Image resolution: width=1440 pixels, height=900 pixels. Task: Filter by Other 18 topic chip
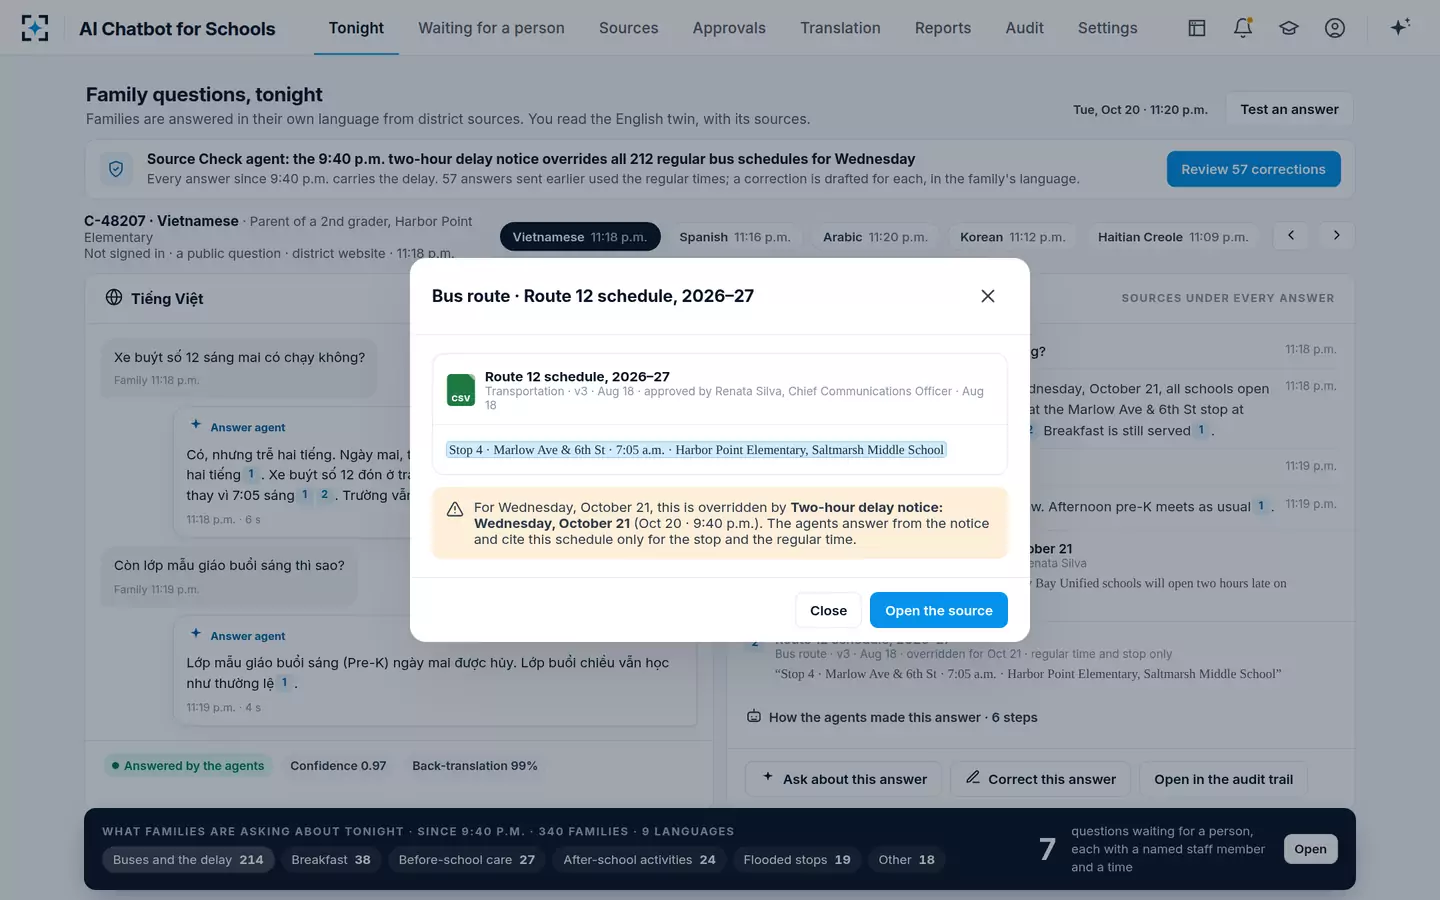point(907,860)
